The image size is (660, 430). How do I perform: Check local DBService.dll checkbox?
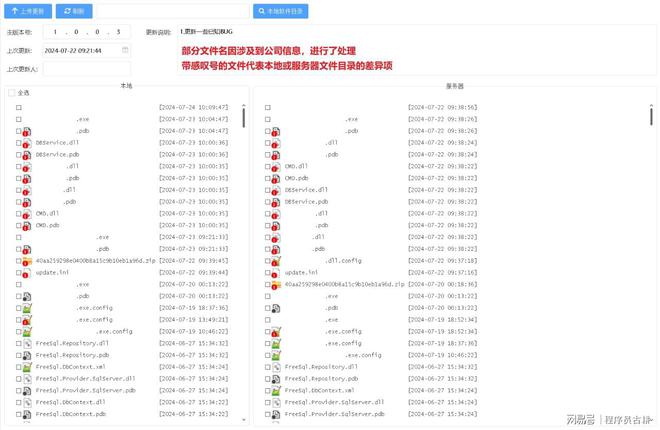[19, 143]
